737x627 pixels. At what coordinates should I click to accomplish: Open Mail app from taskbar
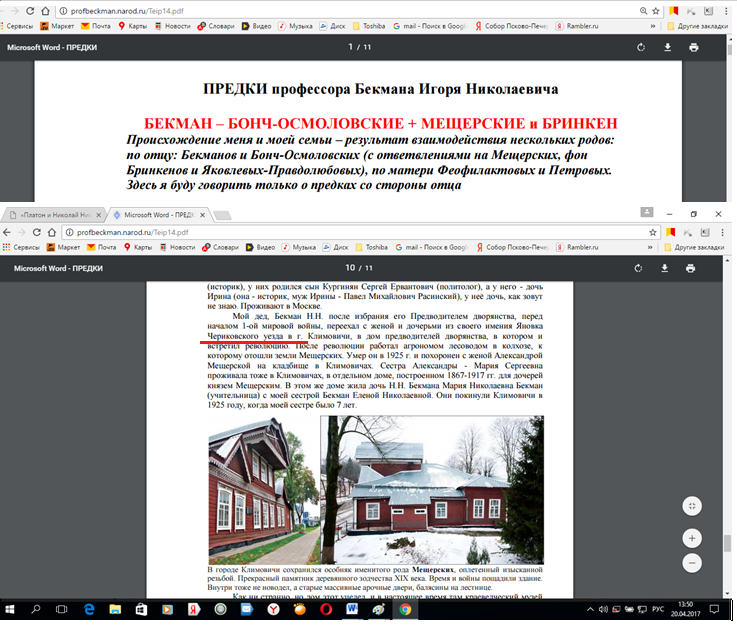[x=247, y=610]
